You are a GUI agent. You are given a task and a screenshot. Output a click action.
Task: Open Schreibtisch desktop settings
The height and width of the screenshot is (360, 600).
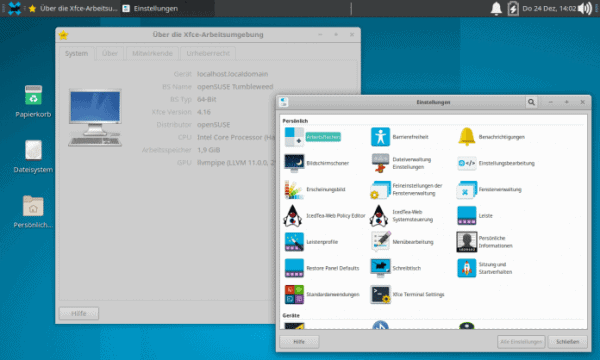(396, 269)
